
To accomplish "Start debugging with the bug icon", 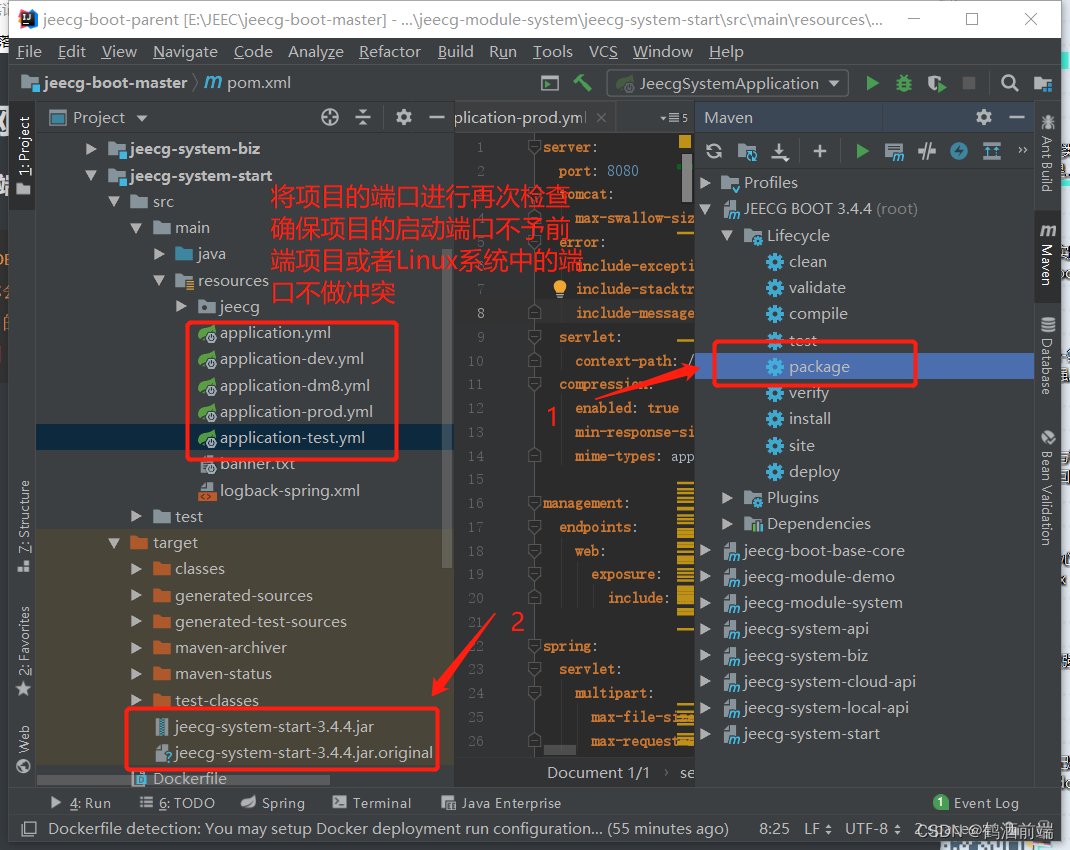I will (x=903, y=83).
